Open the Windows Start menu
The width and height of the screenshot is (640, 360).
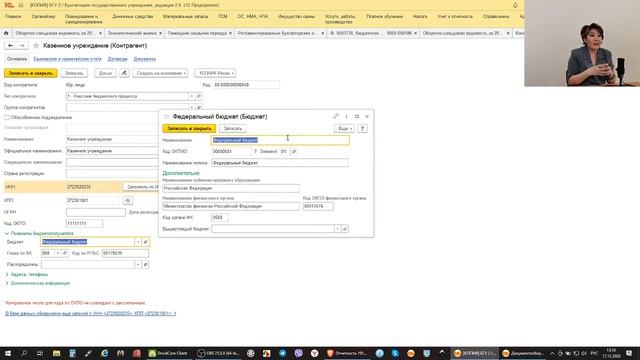(7, 353)
